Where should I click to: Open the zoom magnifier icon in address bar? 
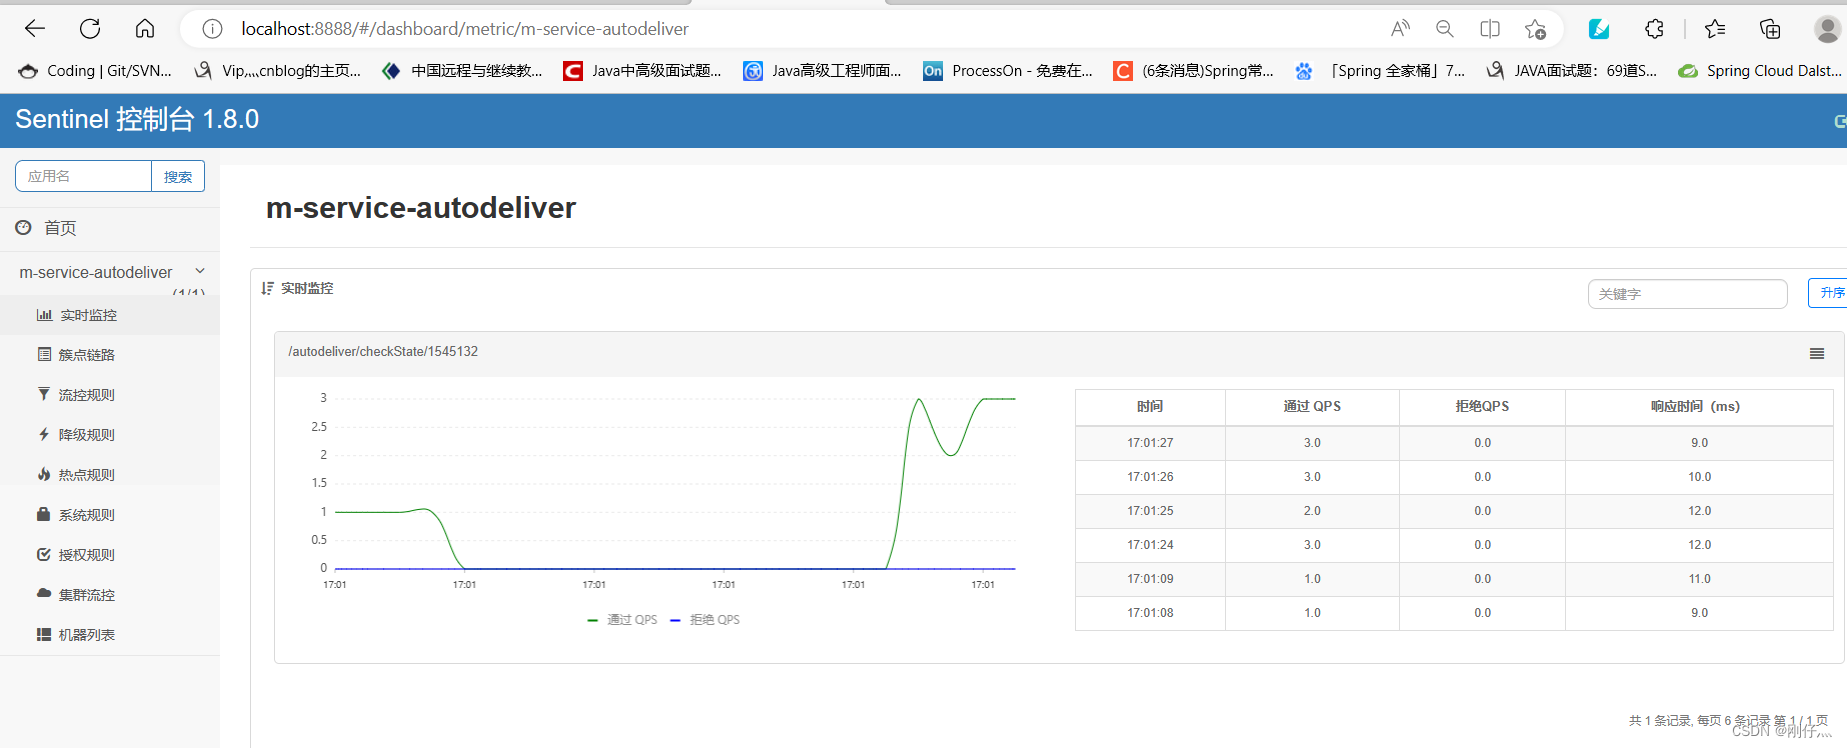pyautogui.click(x=1445, y=29)
